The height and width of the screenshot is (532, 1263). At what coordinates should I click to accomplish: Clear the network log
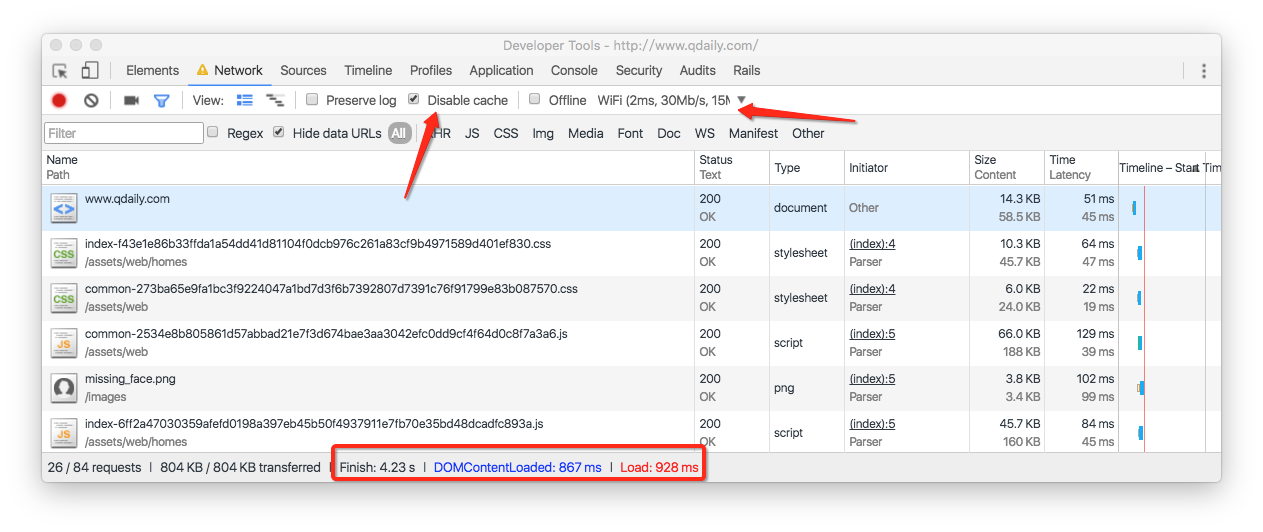[x=91, y=100]
